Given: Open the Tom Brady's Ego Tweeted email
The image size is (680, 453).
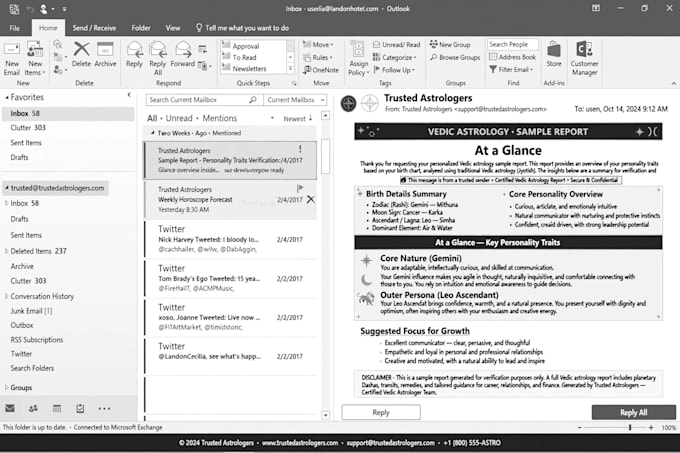Looking at the screenshot, I should click(230, 278).
